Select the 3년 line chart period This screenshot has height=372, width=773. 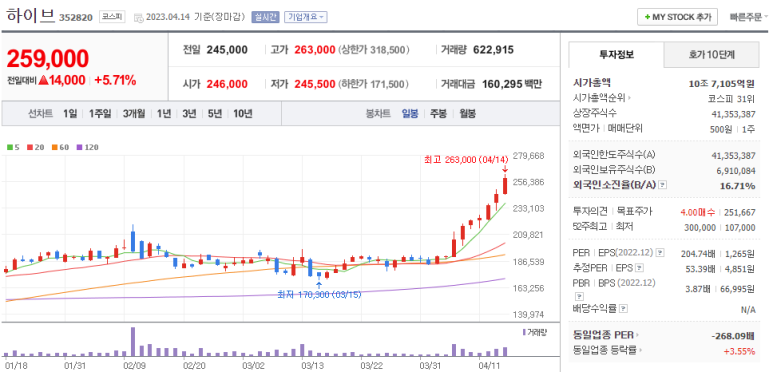[189, 114]
